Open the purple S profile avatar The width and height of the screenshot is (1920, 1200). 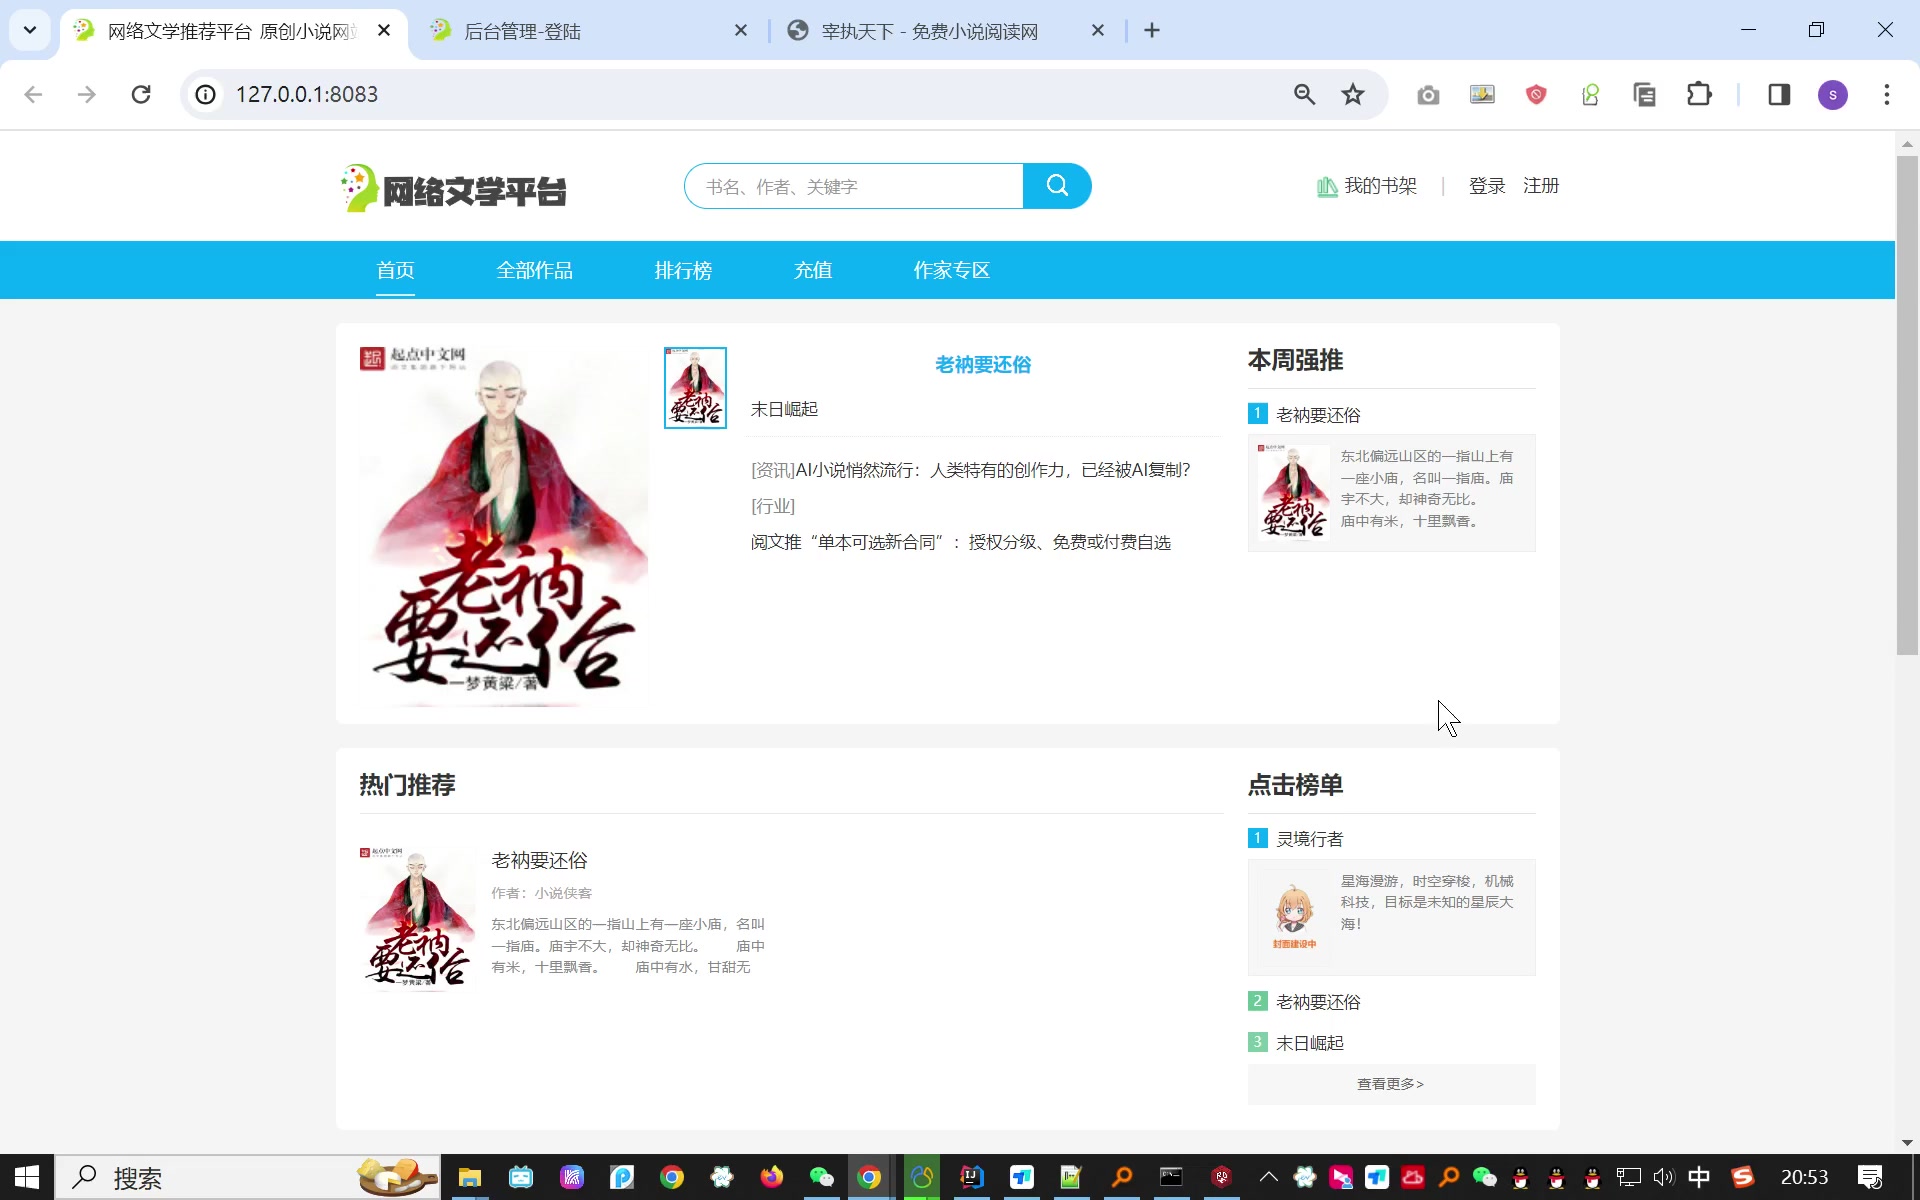(x=1833, y=95)
